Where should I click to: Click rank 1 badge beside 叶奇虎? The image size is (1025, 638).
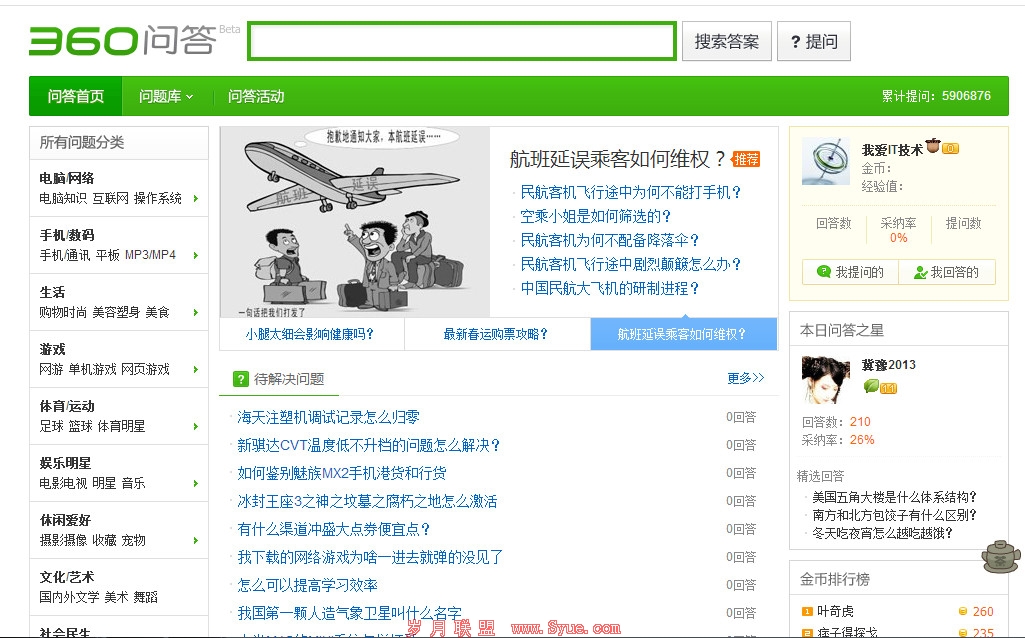coord(807,611)
